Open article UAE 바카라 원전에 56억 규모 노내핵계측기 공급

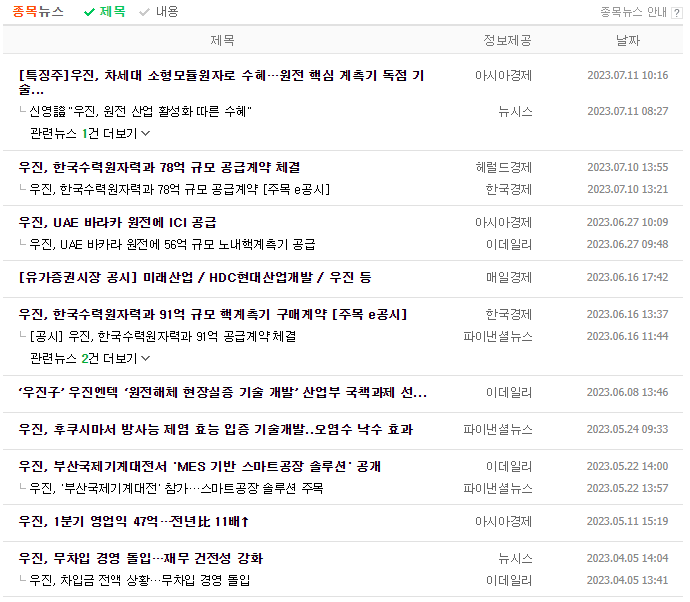[x=172, y=244]
